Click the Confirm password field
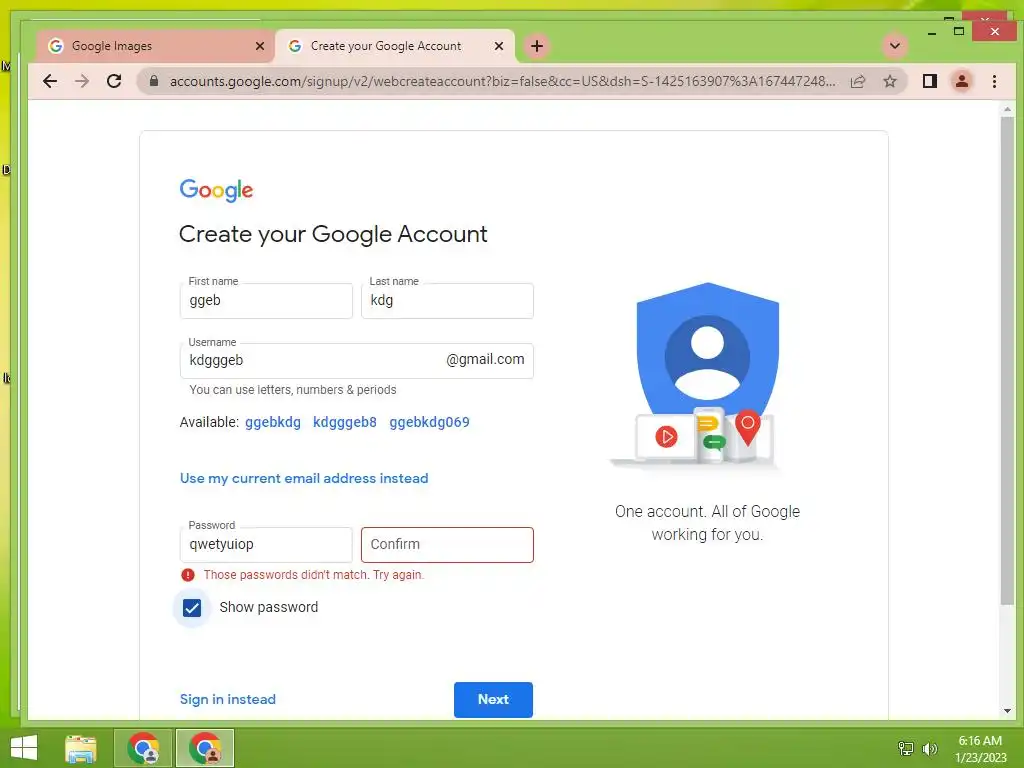 click(447, 545)
